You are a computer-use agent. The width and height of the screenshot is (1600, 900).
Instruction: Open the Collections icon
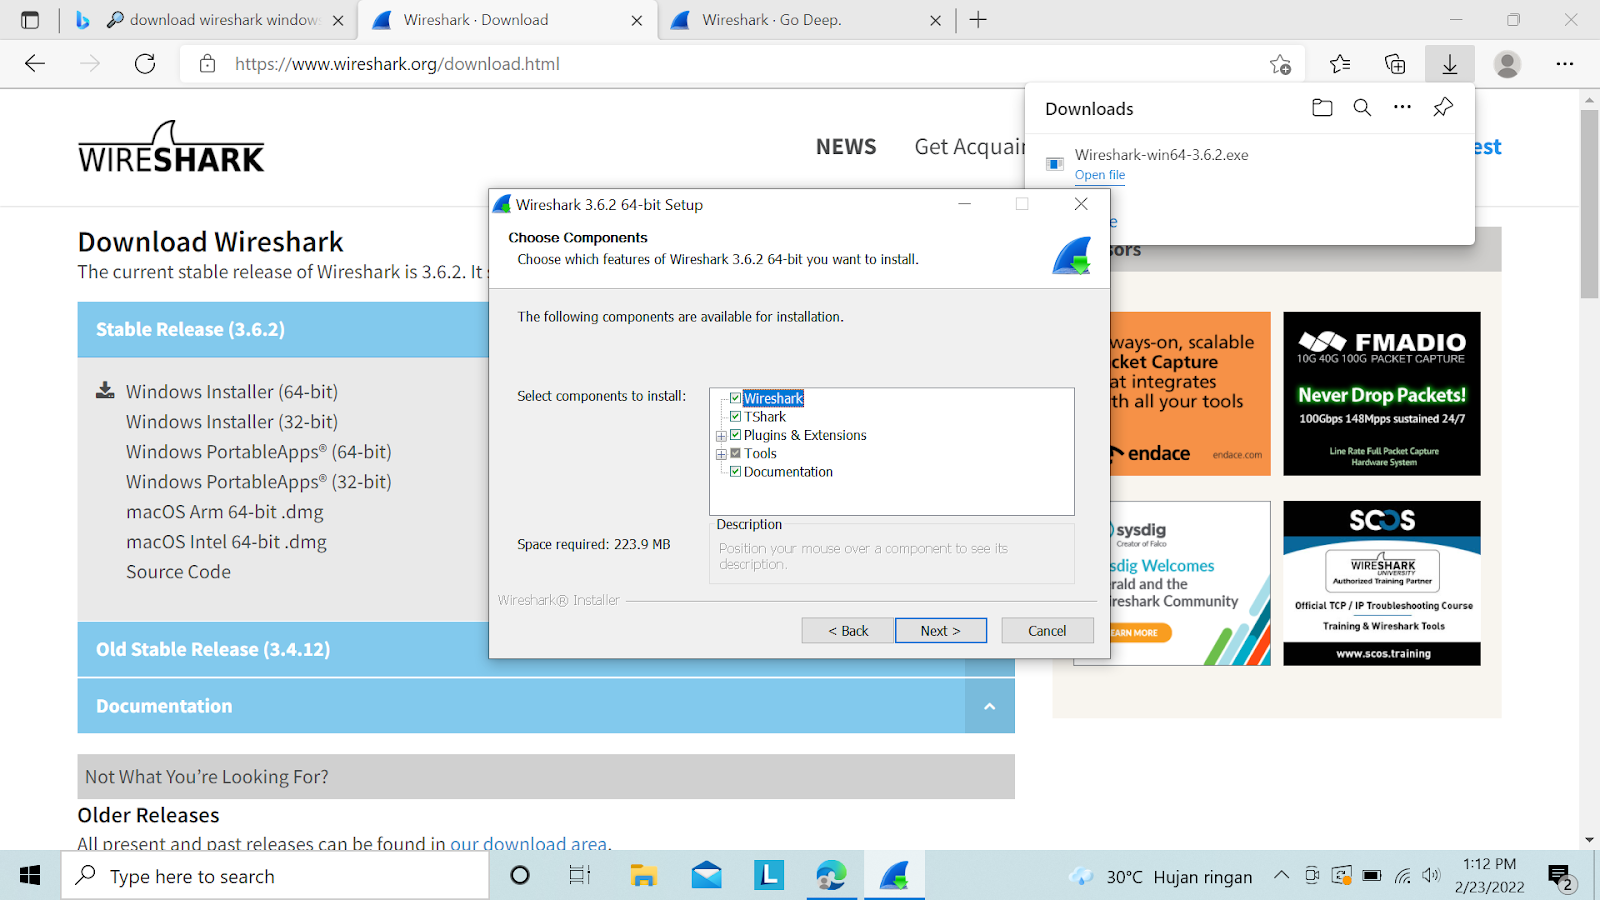tap(1395, 64)
